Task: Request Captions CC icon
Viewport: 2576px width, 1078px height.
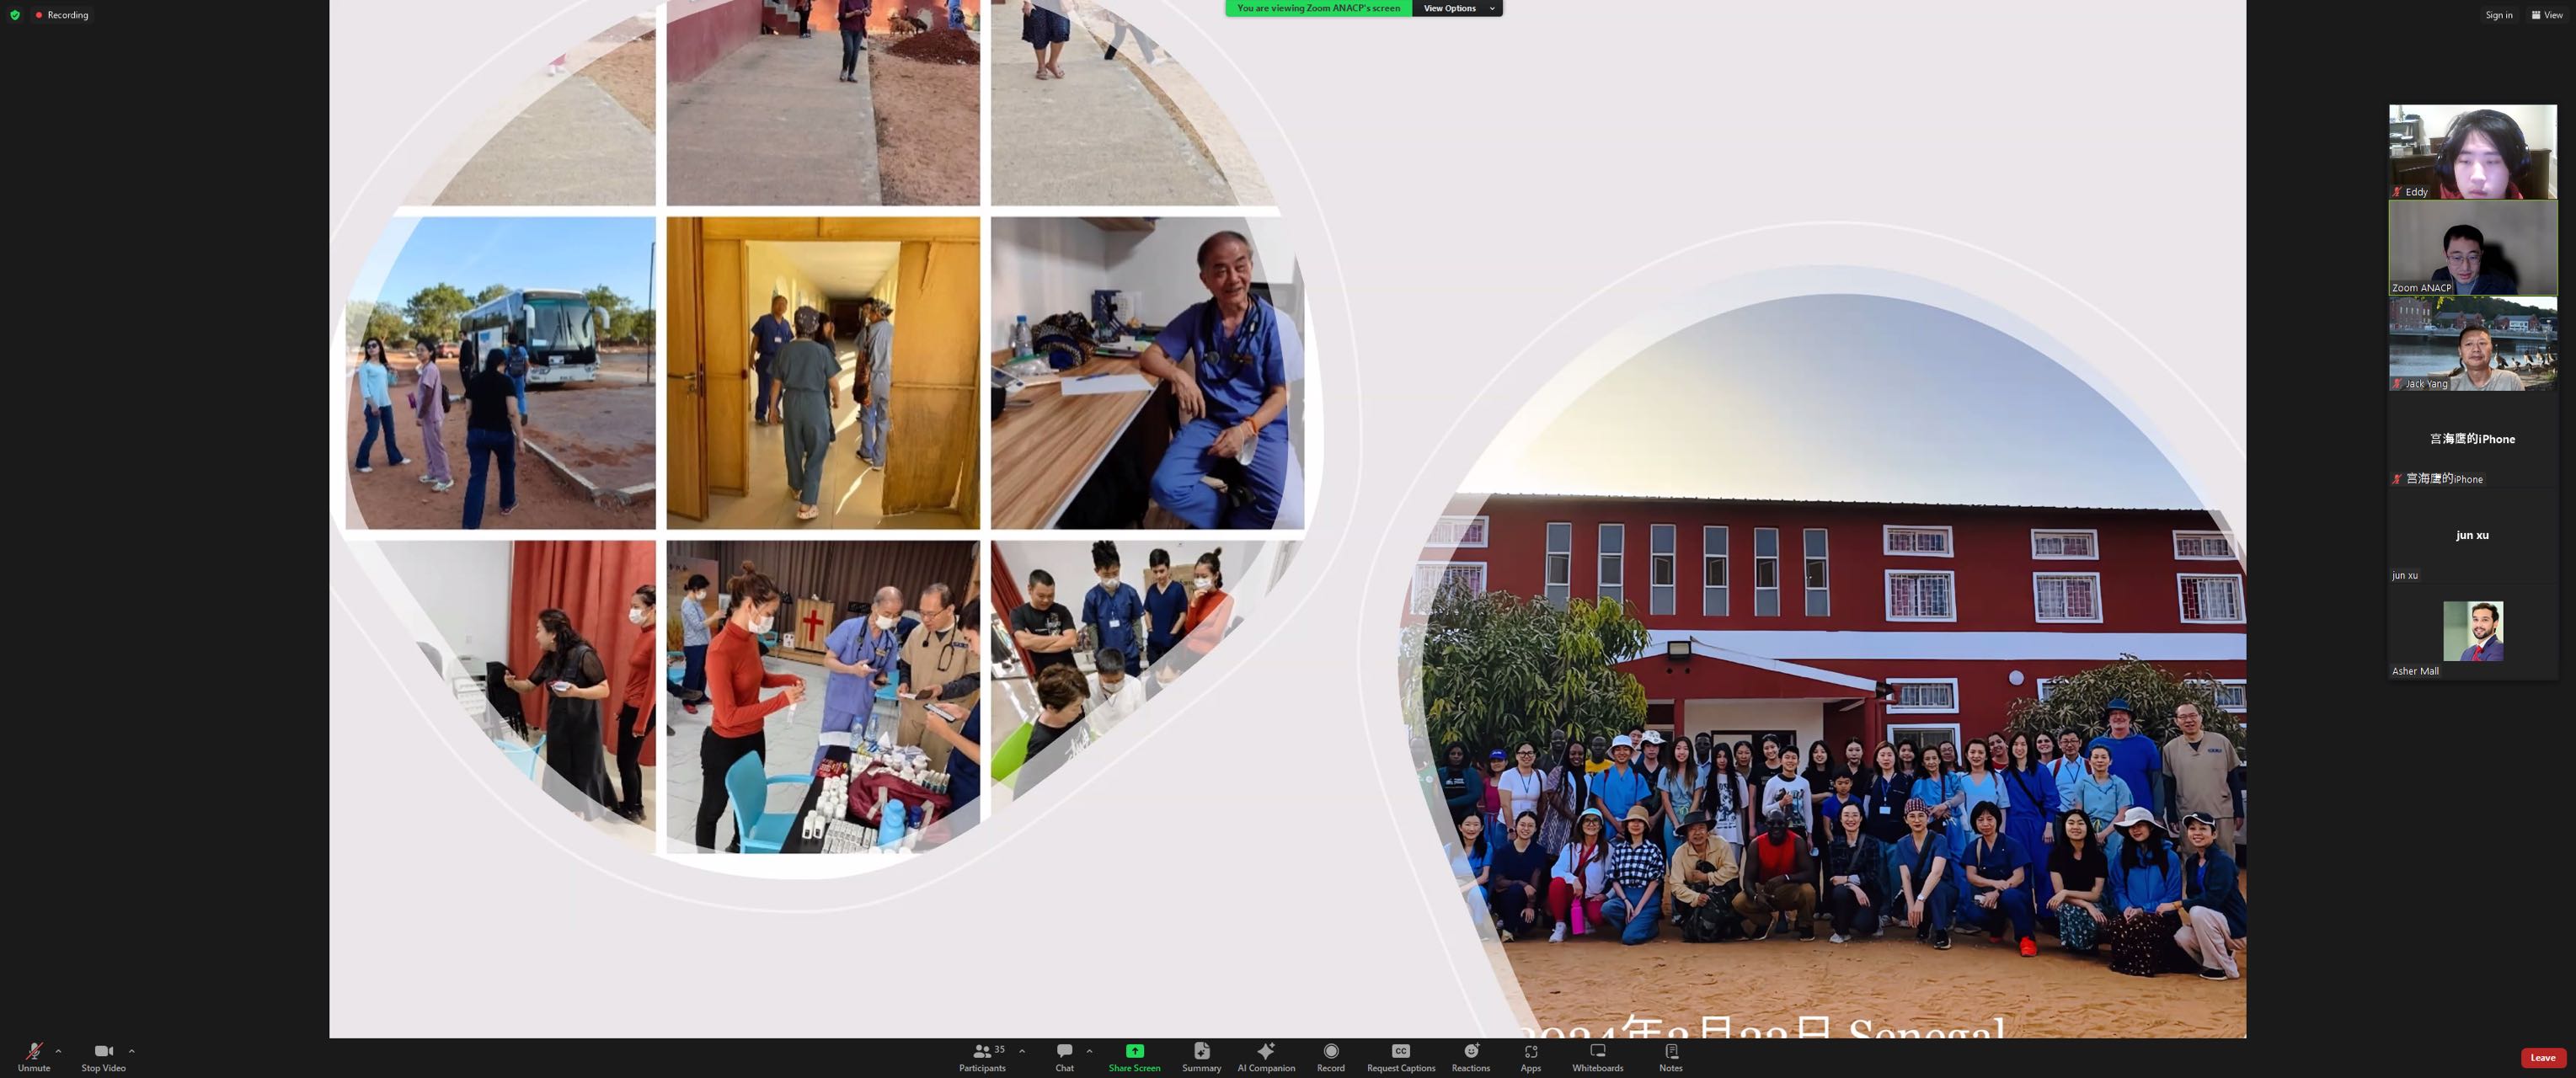Action: (x=1401, y=1051)
